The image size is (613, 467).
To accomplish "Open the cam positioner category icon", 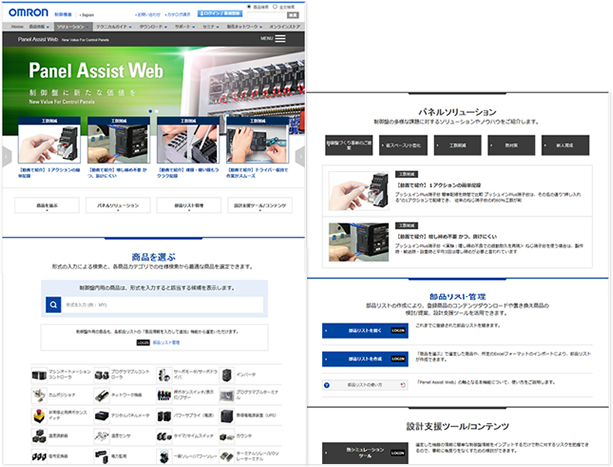I will click(x=39, y=395).
